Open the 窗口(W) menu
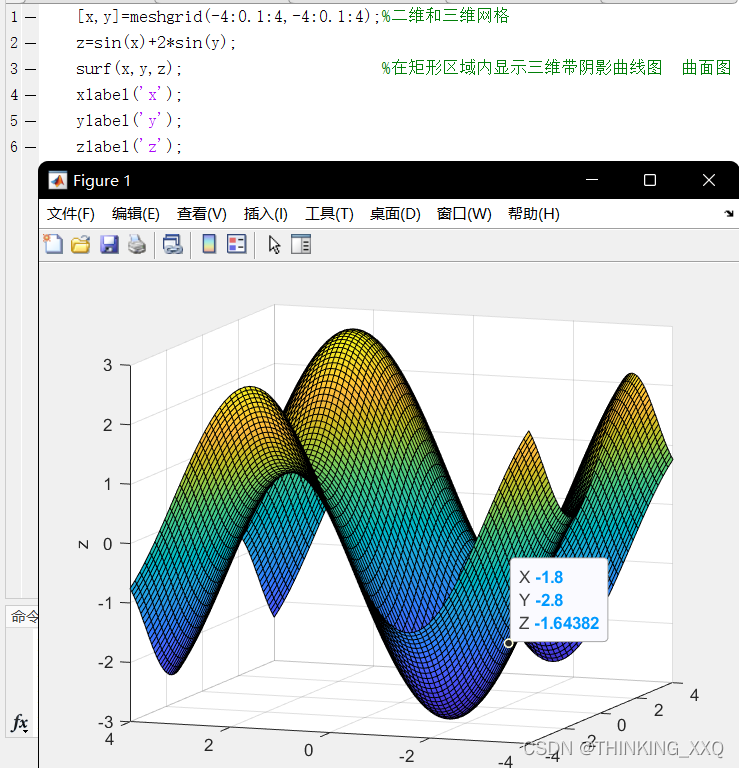This screenshot has width=739, height=768. (464, 214)
